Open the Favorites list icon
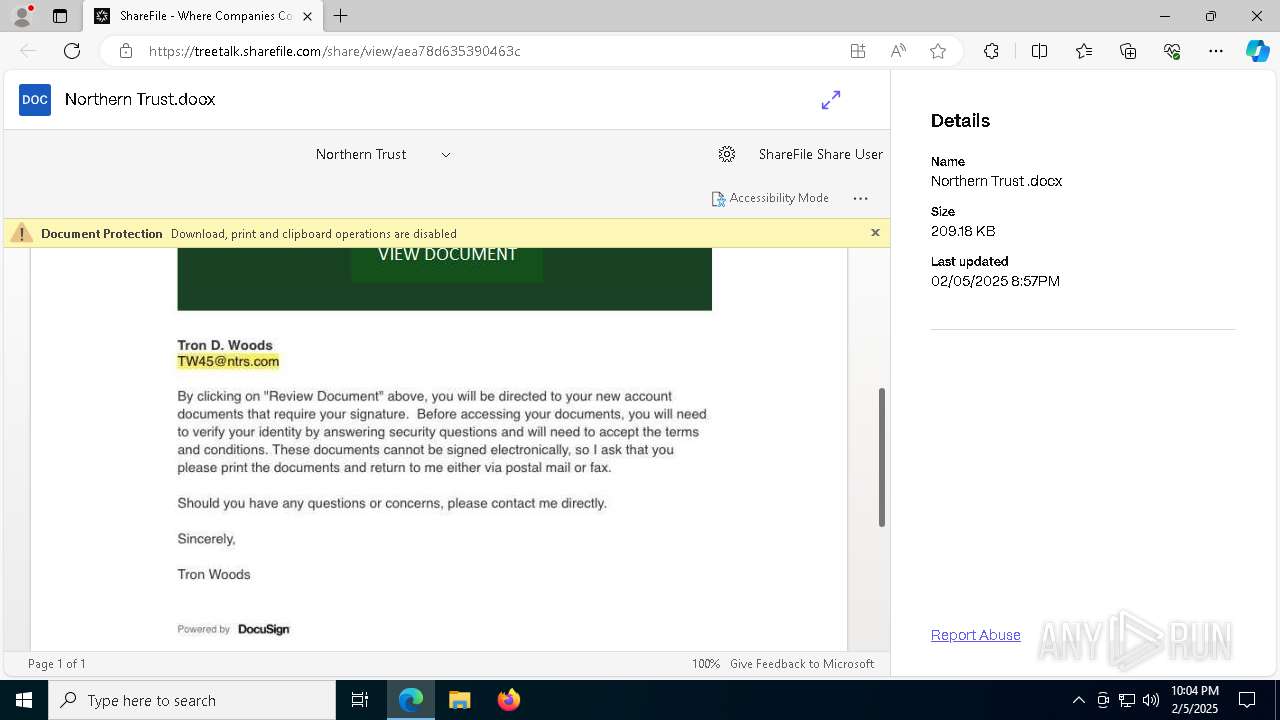The image size is (1280, 720). [x=1084, y=51]
